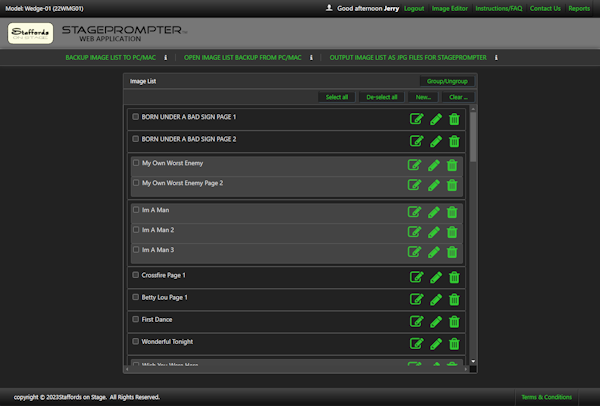The height and width of the screenshot is (406, 600).
Task: Click the Logout link
Action: pyautogui.click(x=414, y=8)
